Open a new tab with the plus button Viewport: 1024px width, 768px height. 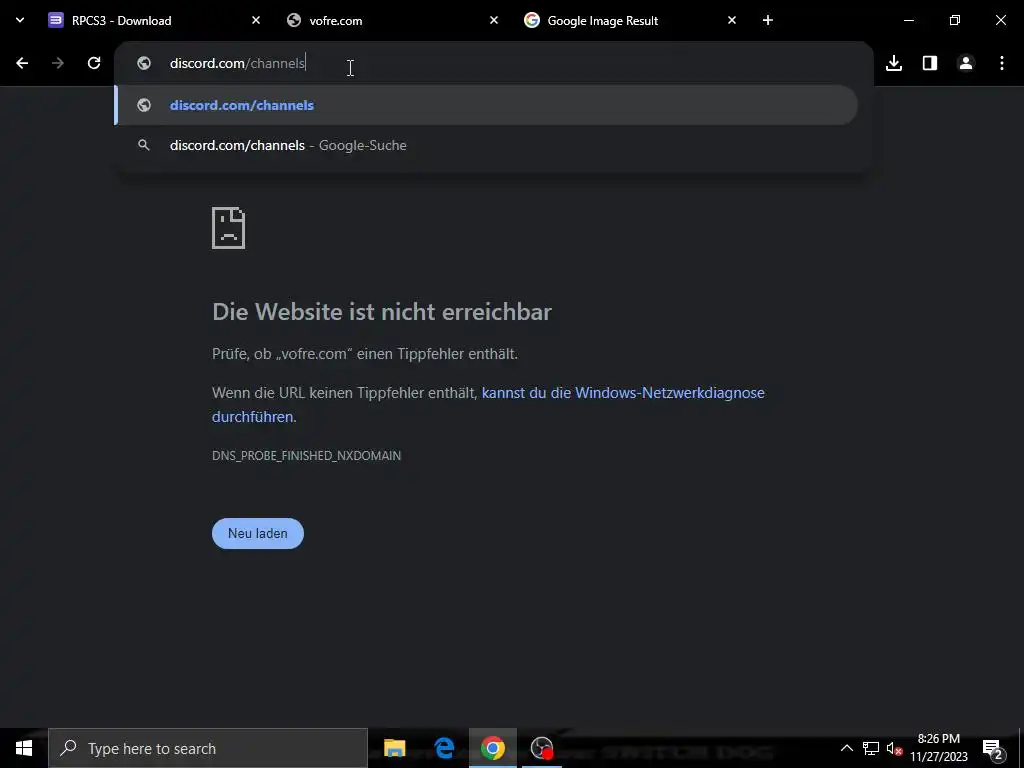[x=768, y=20]
